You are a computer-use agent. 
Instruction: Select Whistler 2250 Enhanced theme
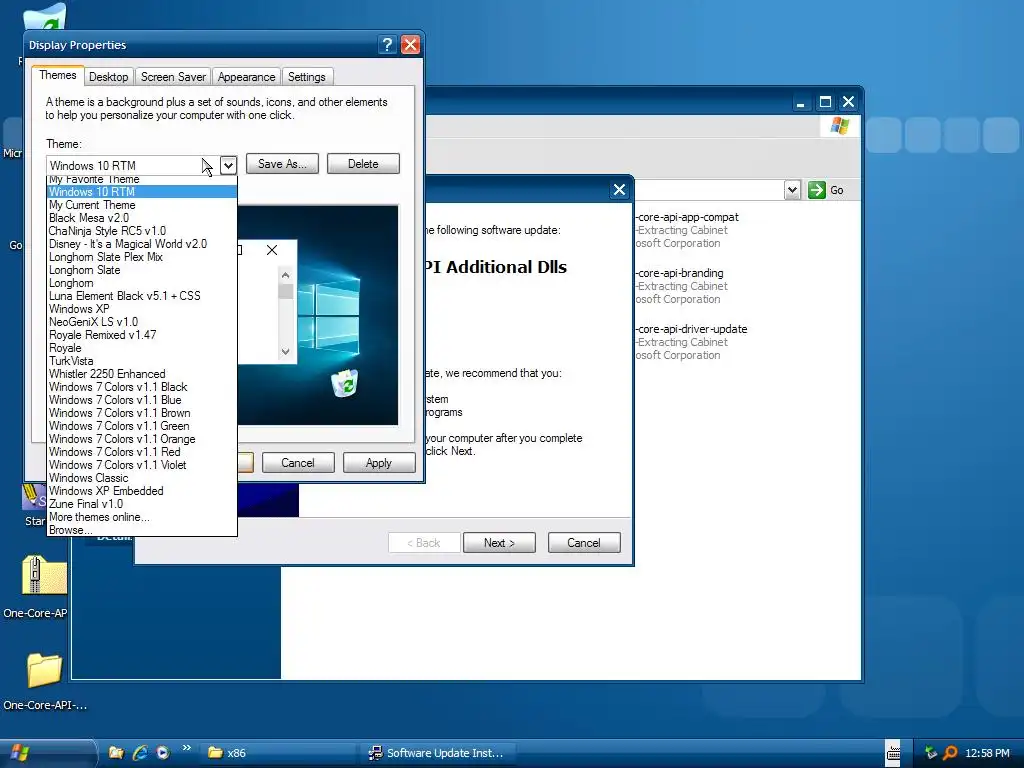pyautogui.click(x=142, y=374)
